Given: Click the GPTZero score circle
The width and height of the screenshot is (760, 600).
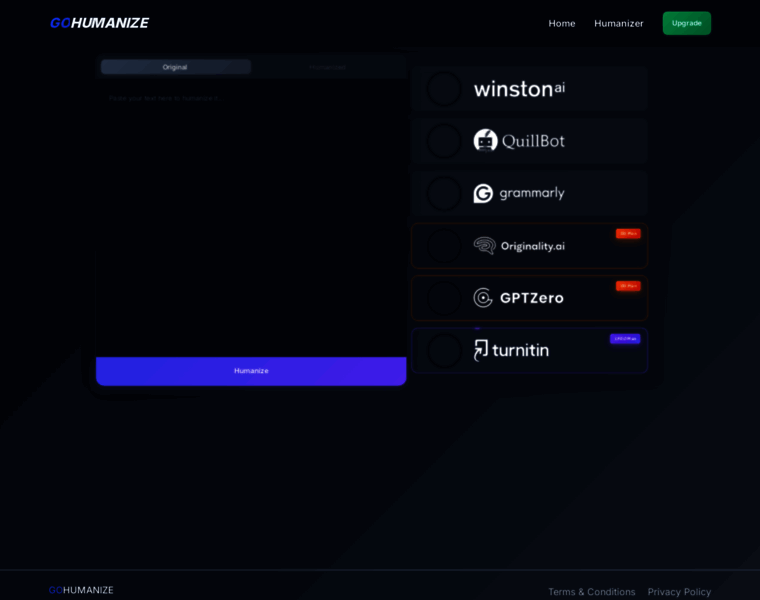Looking at the screenshot, I should coord(444,298).
